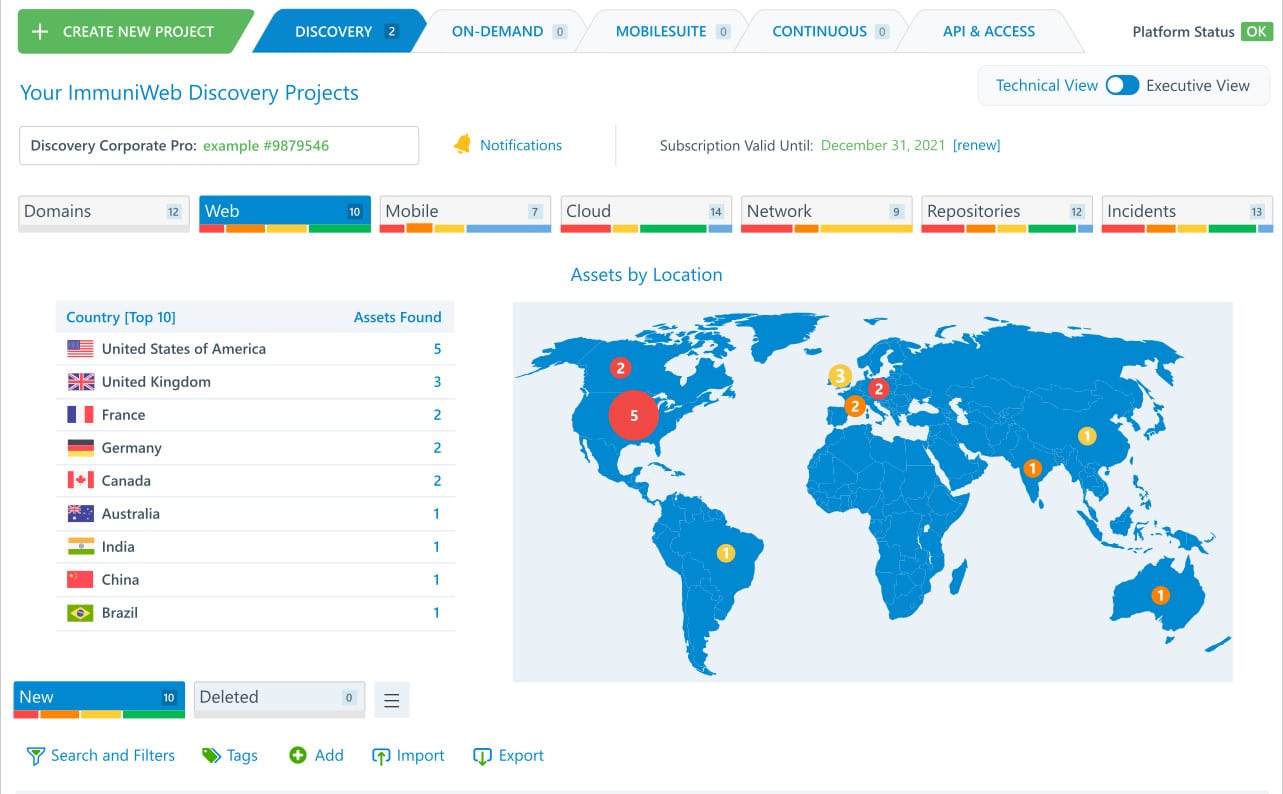Click the Notifications bell icon
The height and width of the screenshot is (794, 1283).
click(x=462, y=145)
